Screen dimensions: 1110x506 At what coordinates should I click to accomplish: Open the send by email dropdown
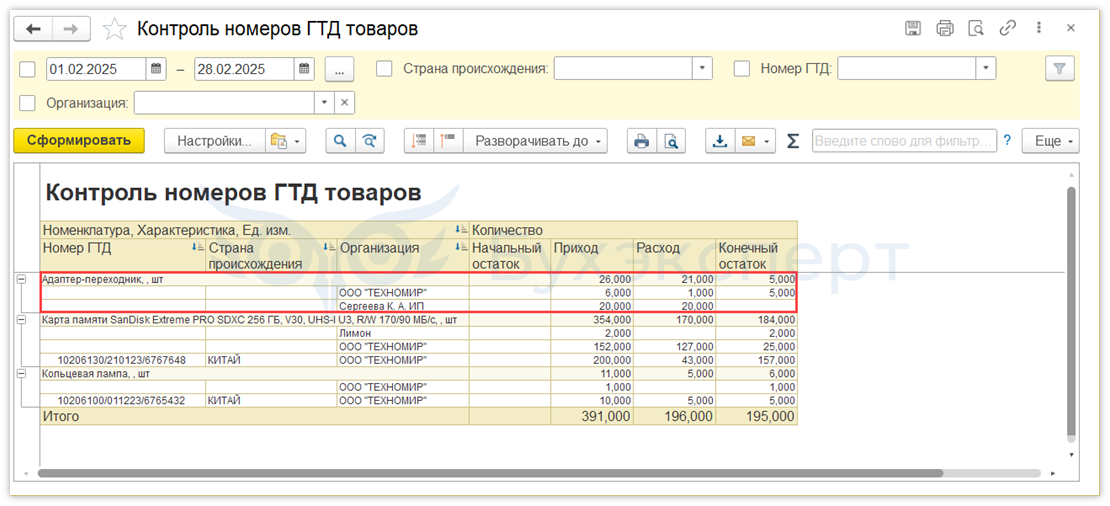(767, 141)
